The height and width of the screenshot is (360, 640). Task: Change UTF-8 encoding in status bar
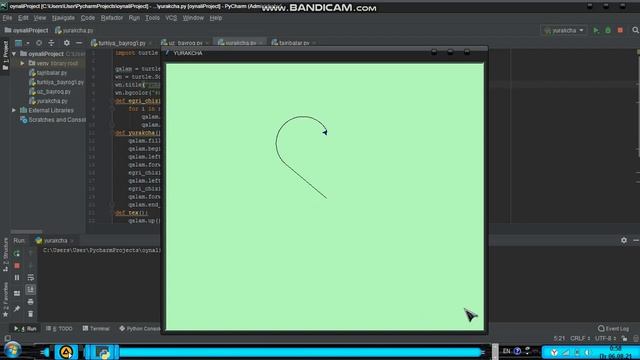[x=605, y=338]
